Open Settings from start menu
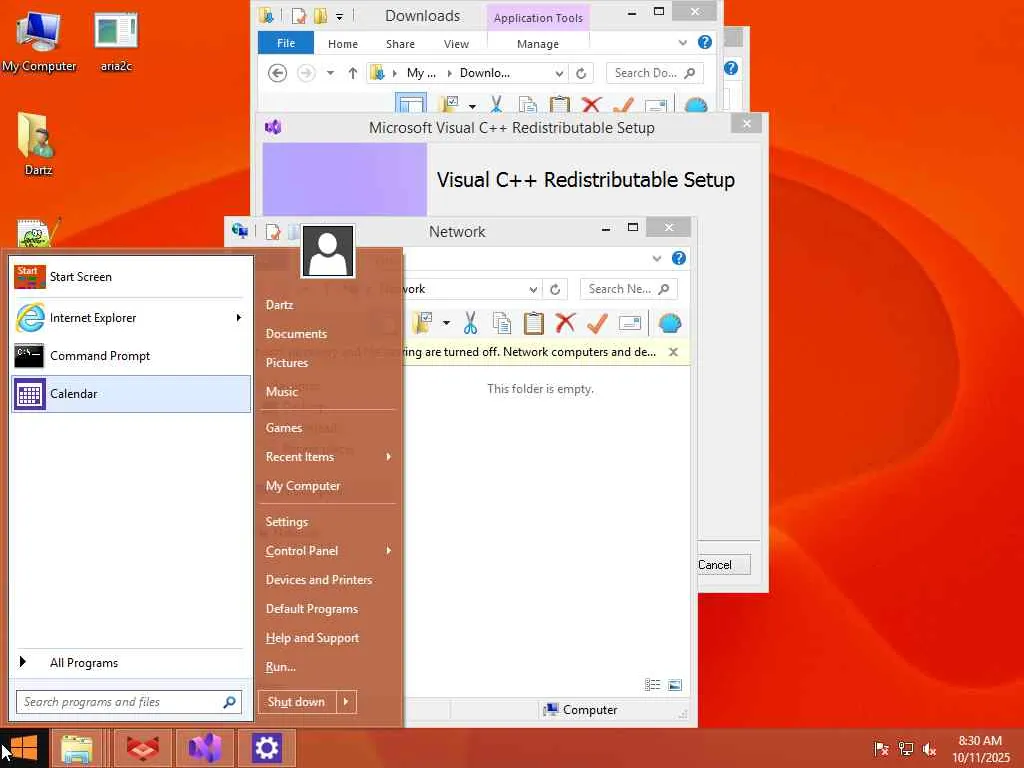This screenshot has height=768, width=1024. [287, 522]
